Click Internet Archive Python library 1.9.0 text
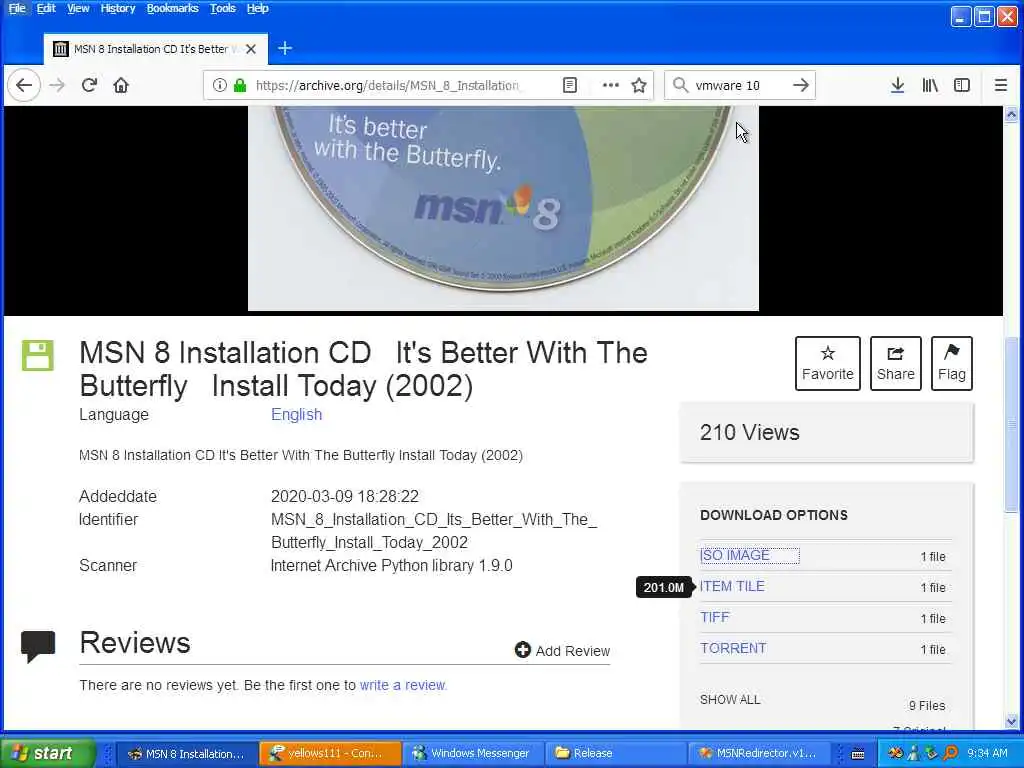Viewport: 1024px width, 768px height. [x=391, y=566]
